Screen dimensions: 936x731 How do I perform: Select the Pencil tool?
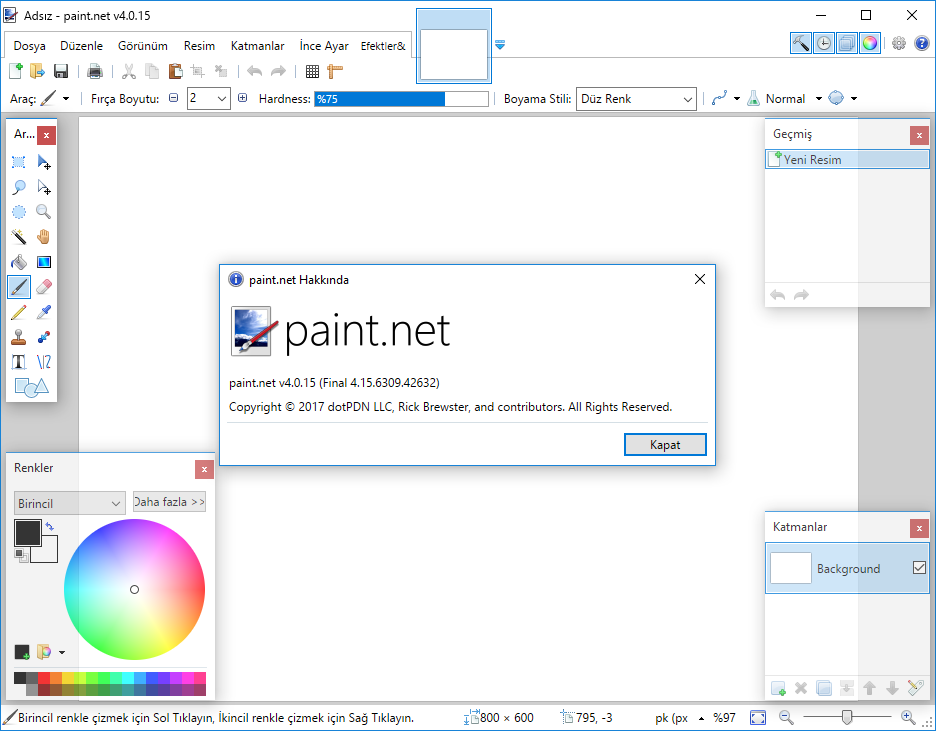(19, 312)
